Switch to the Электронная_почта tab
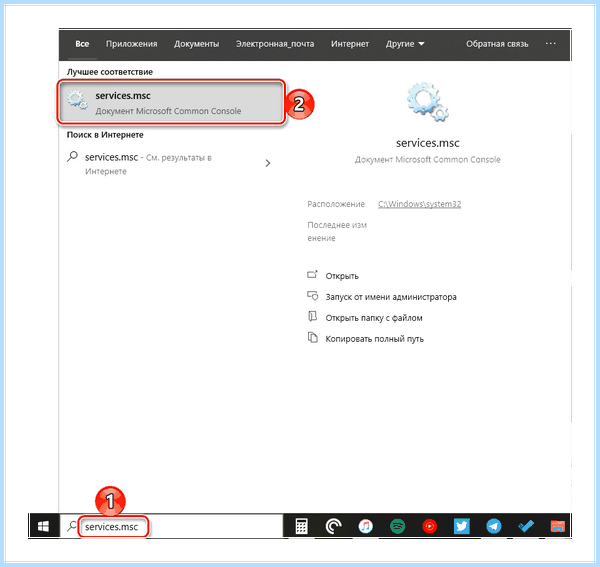600x567 pixels. click(x=275, y=44)
